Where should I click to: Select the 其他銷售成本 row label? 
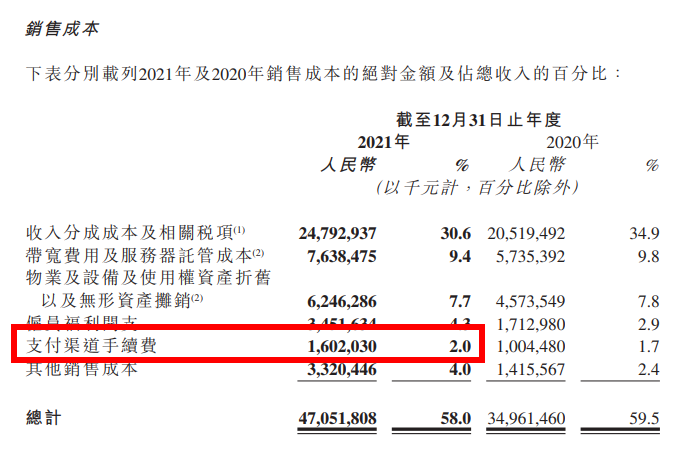point(82,370)
